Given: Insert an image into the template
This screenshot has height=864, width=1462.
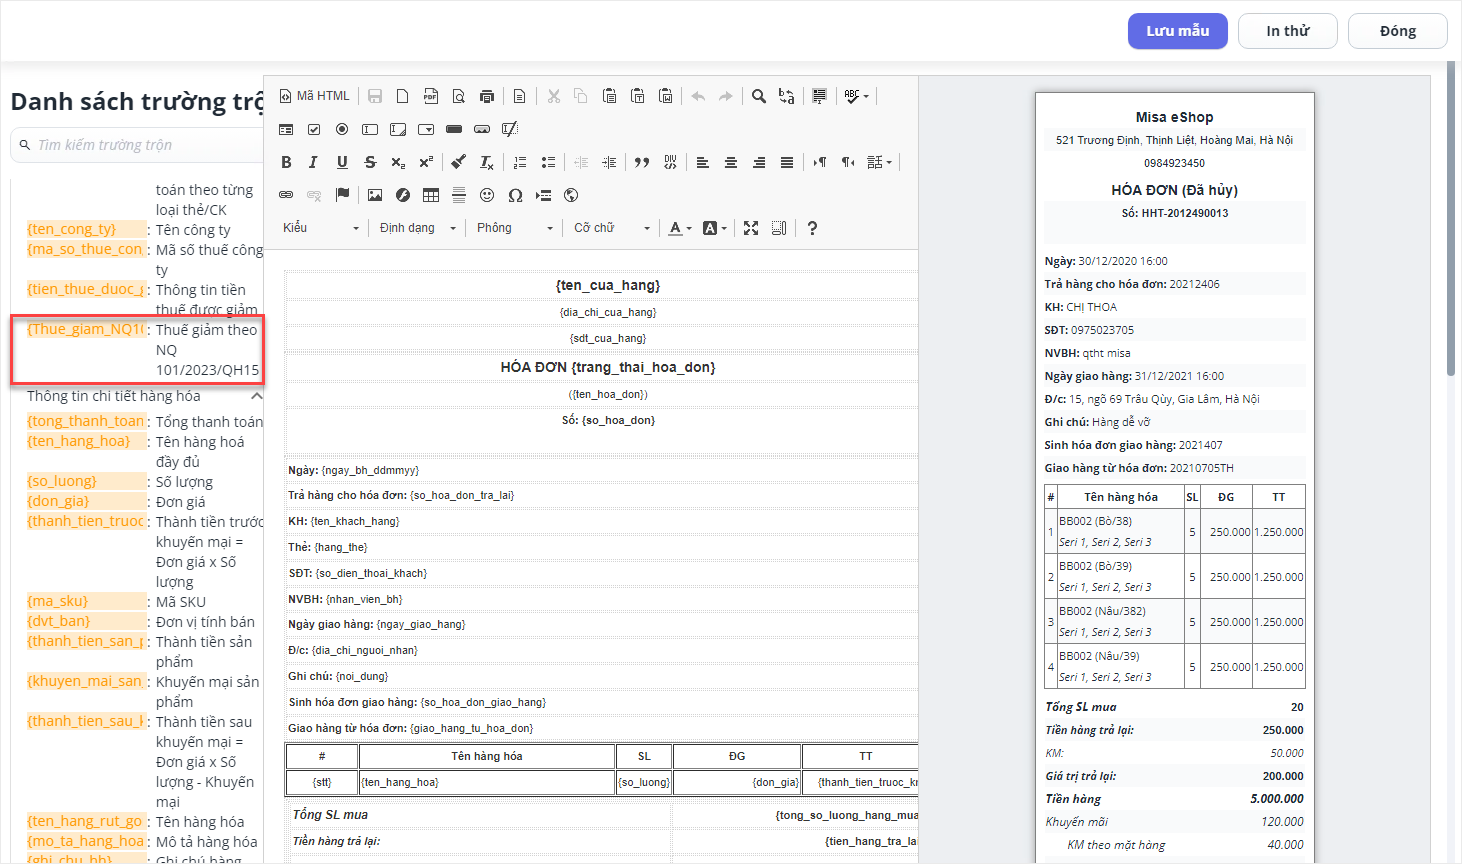Looking at the screenshot, I should 375,195.
